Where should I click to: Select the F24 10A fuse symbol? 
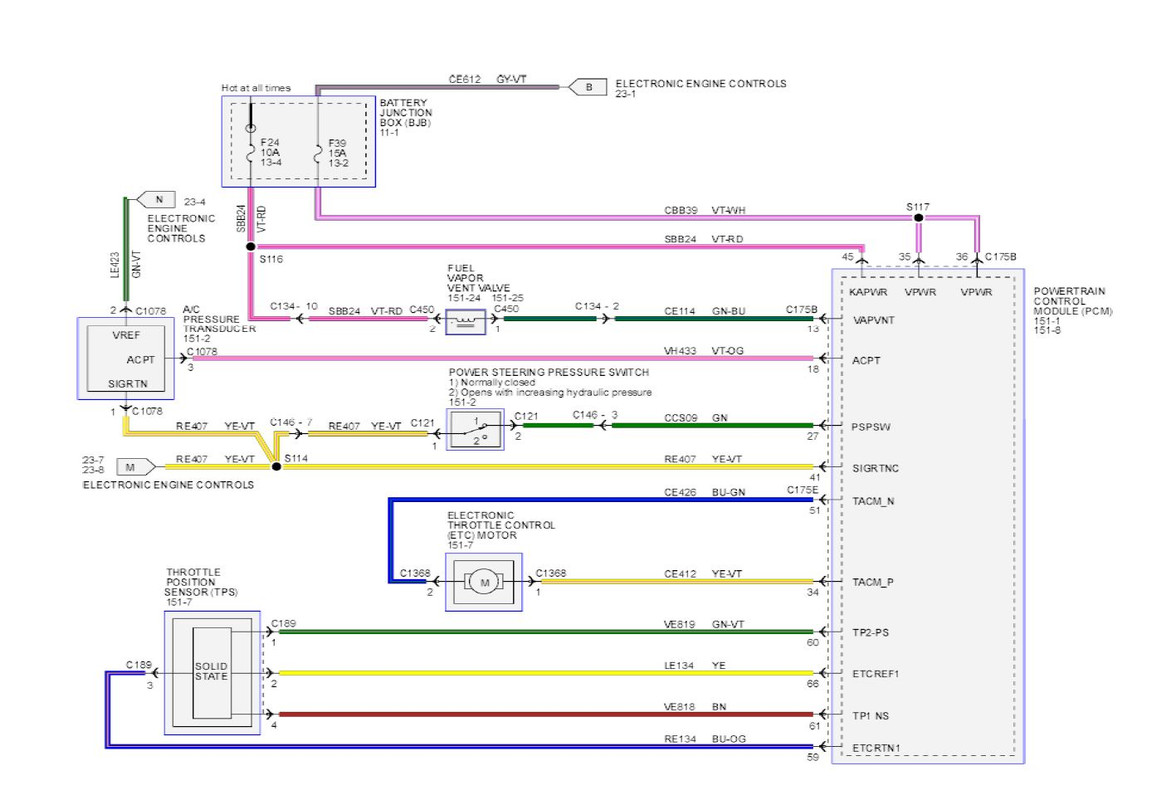tap(251, 154)
